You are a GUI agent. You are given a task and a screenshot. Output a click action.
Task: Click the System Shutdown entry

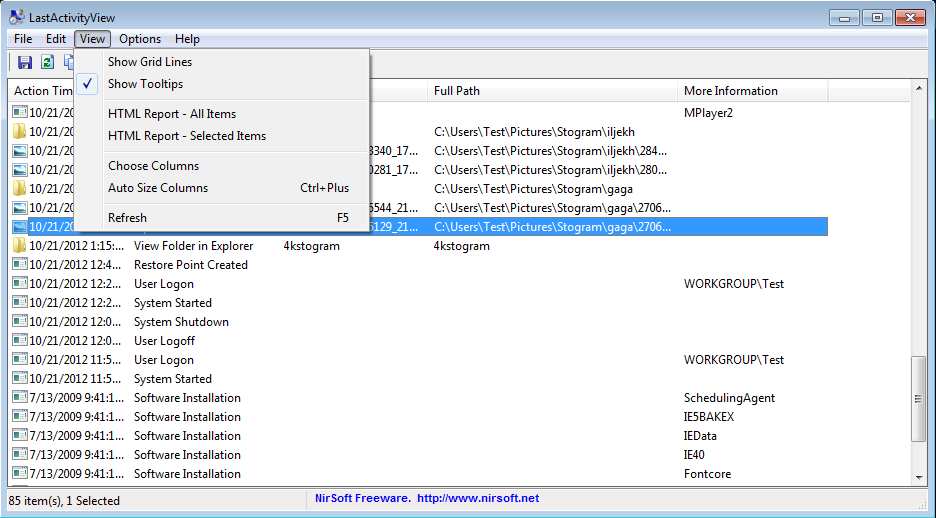pos(181,322)
